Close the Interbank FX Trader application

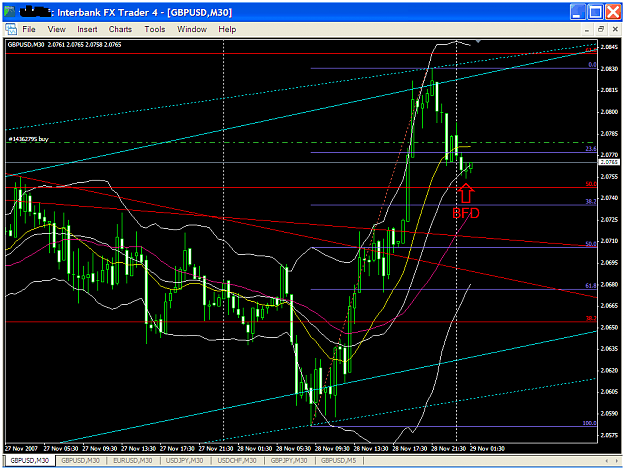pyautogui.click(x=613, y=12)
